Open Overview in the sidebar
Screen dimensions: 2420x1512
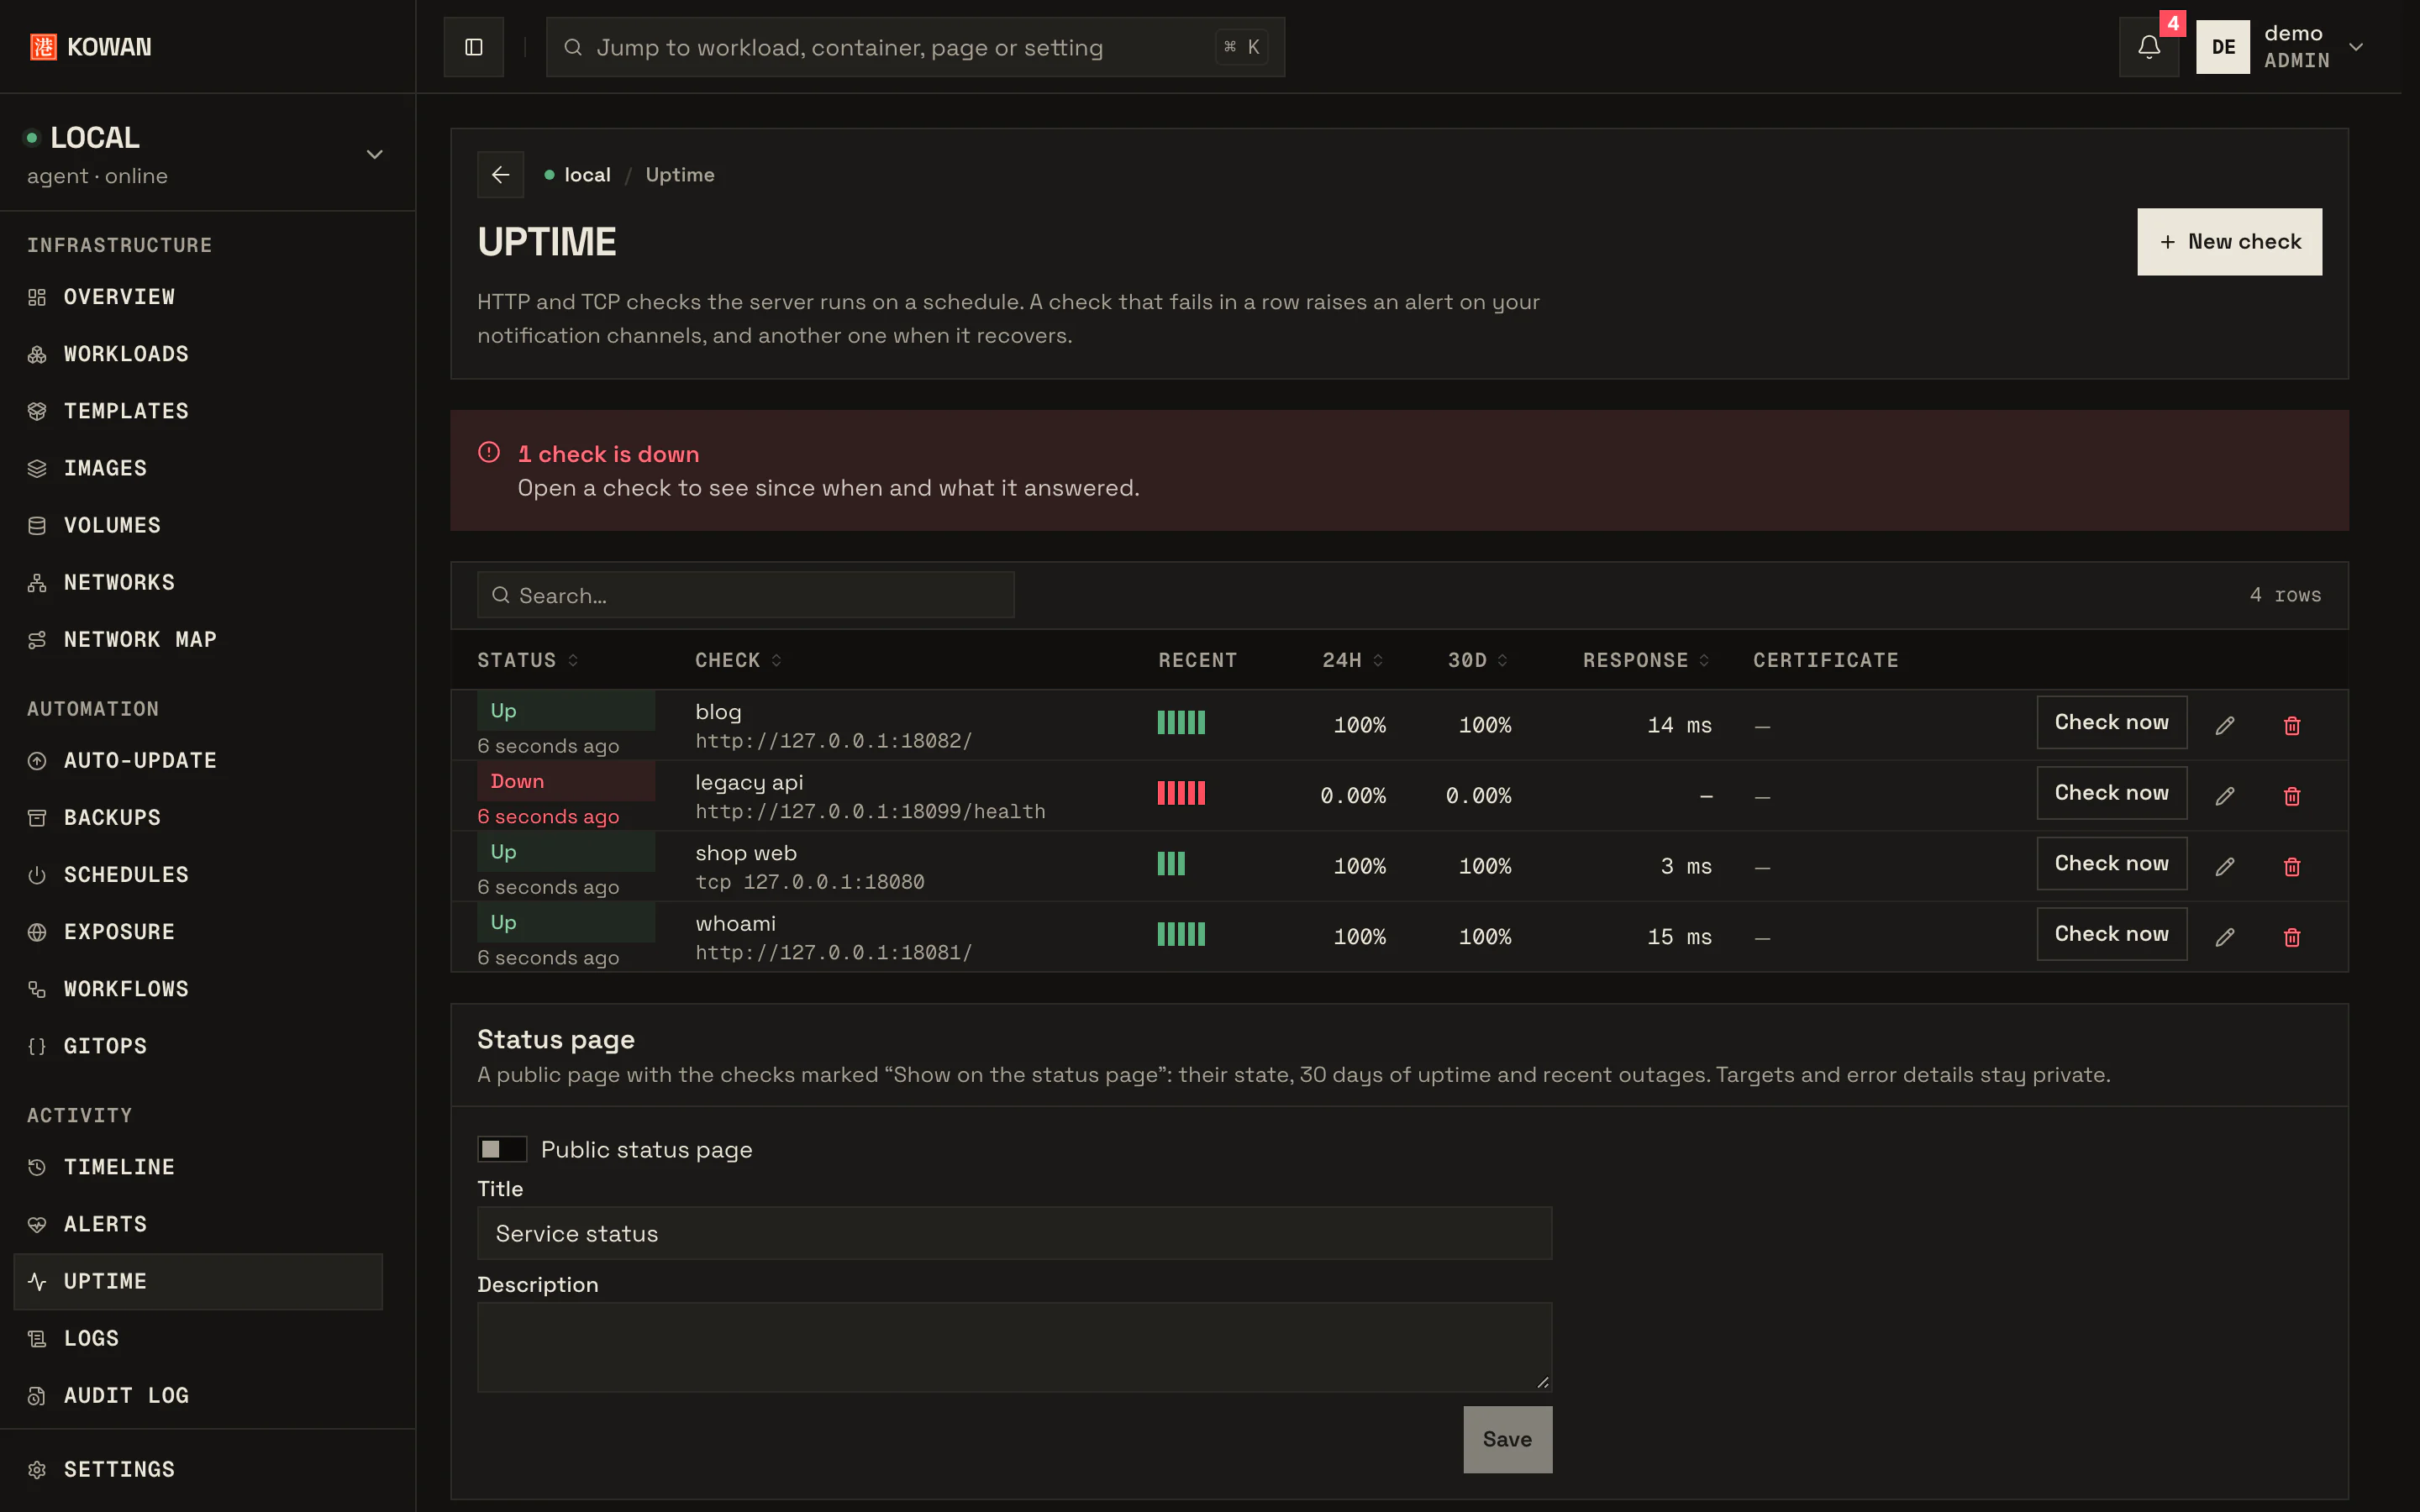[198, 297]
